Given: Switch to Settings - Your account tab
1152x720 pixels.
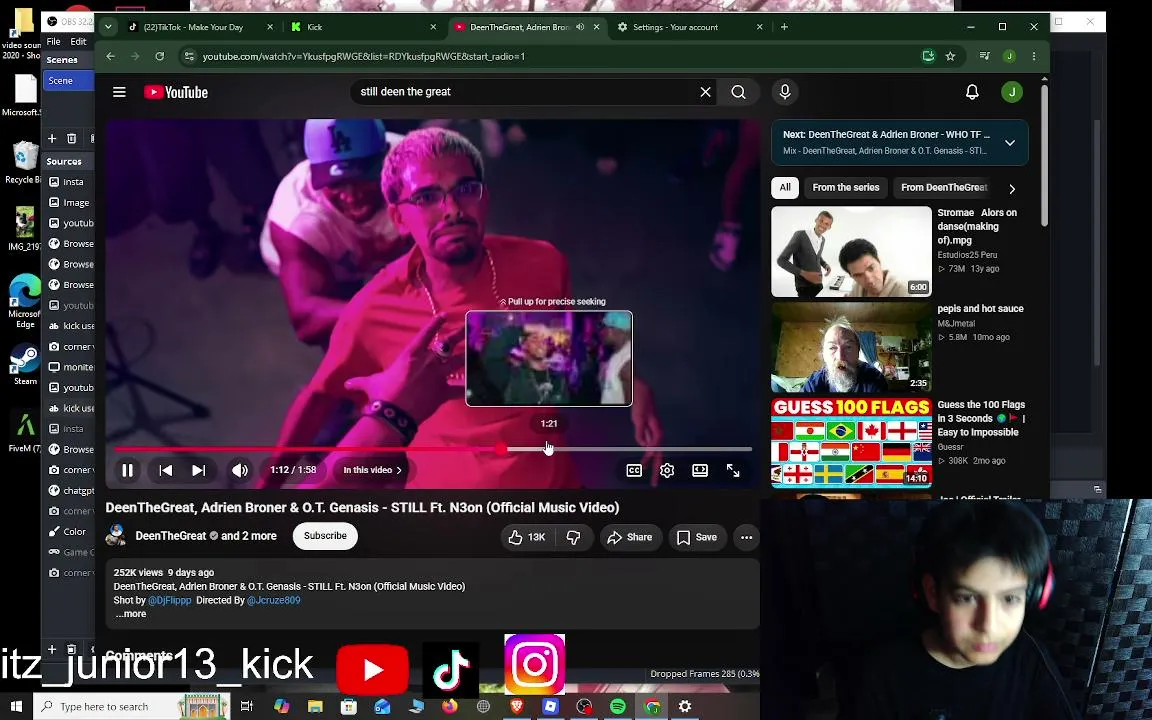Looking at the screenshot, I should click(691, 27).
